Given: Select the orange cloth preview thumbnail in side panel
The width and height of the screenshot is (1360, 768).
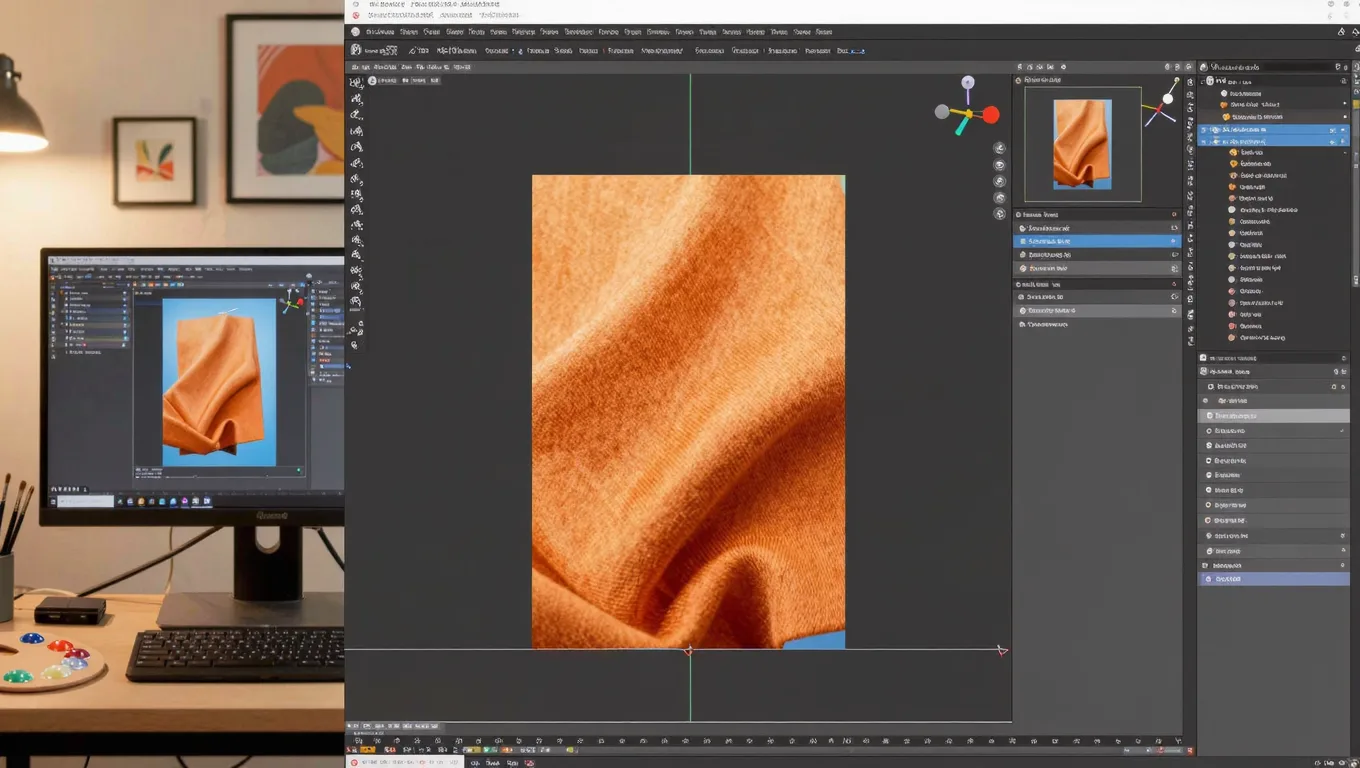Looking at the screenshot, I should tap(1082, 144).
